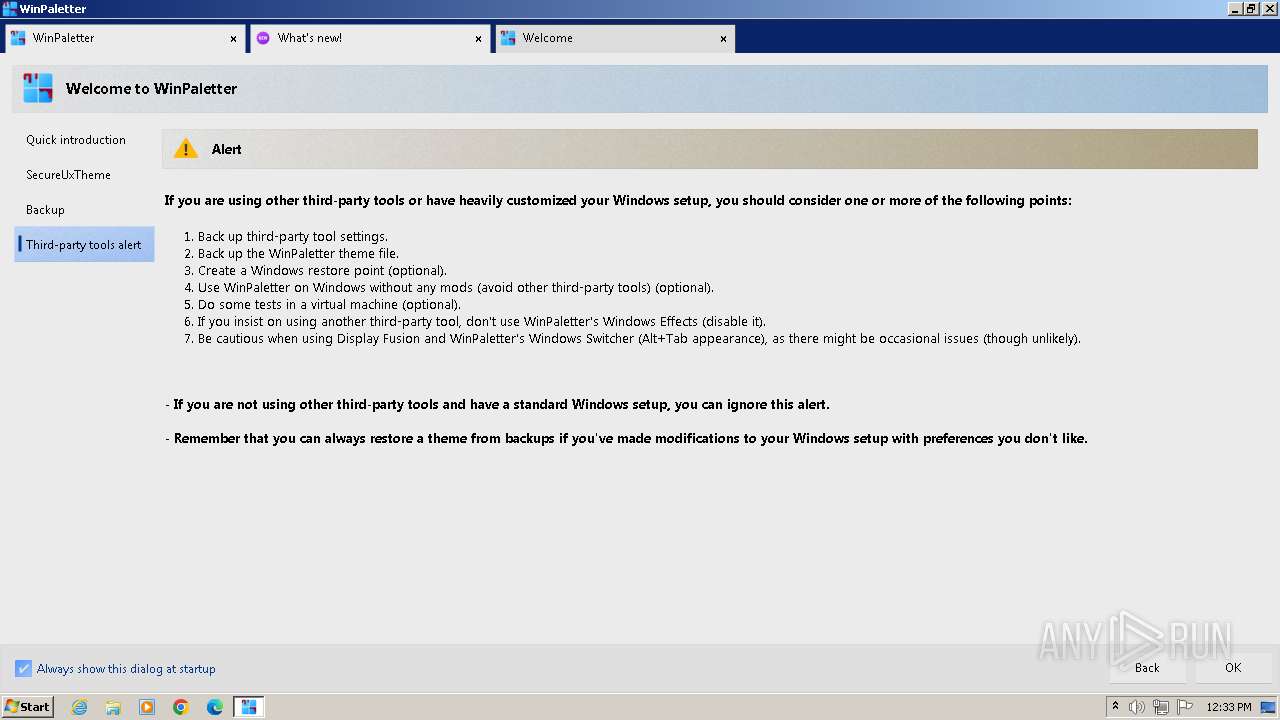The height and width of the screenshot is (720, 1280).
Task: Click the Alert heading text
Action: click(x=227, y=149)
